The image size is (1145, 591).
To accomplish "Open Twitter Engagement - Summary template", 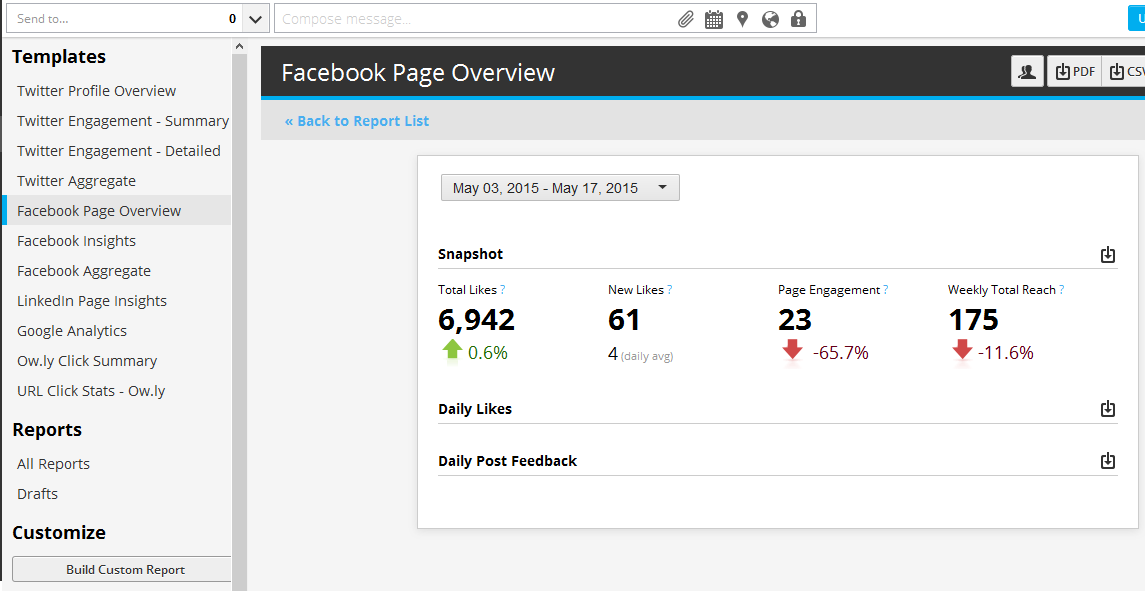I will click(123, 121).
